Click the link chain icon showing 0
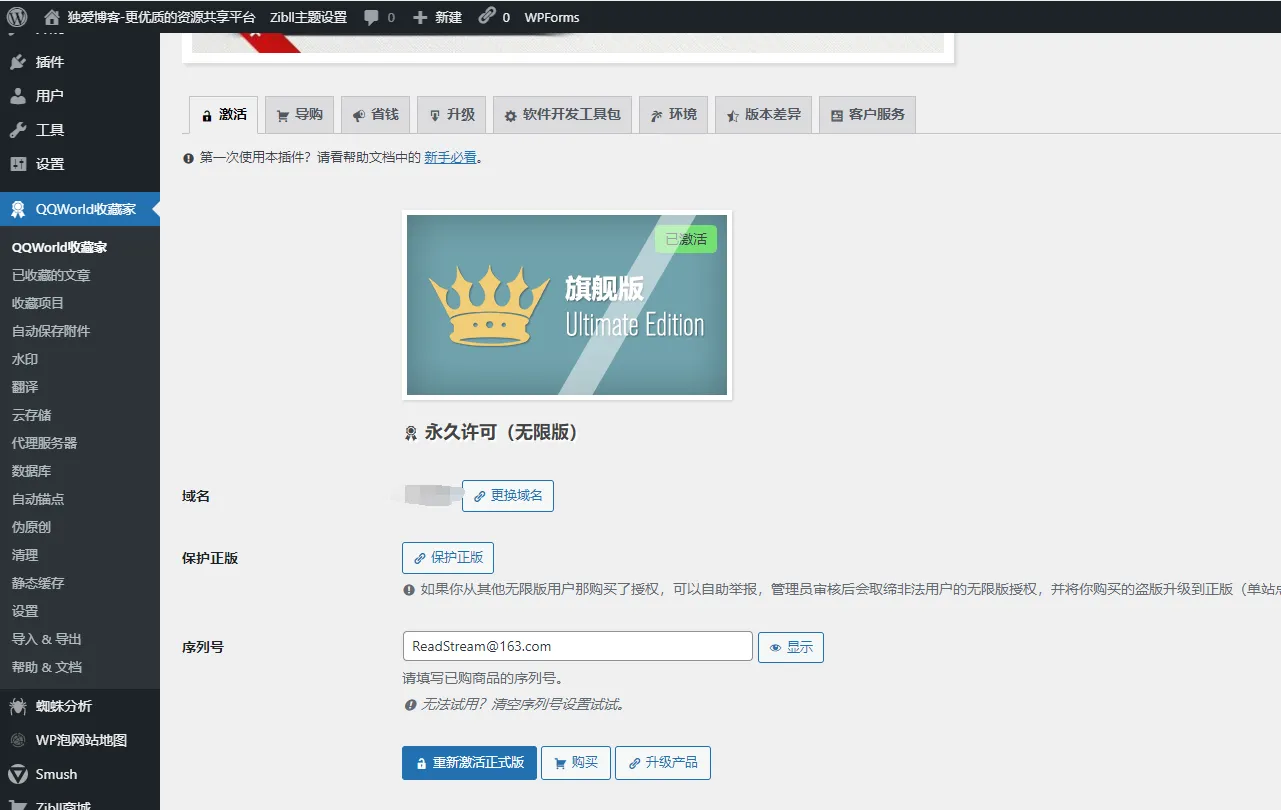This screenshot has width=1281, height=810. [x=491, y=16]
